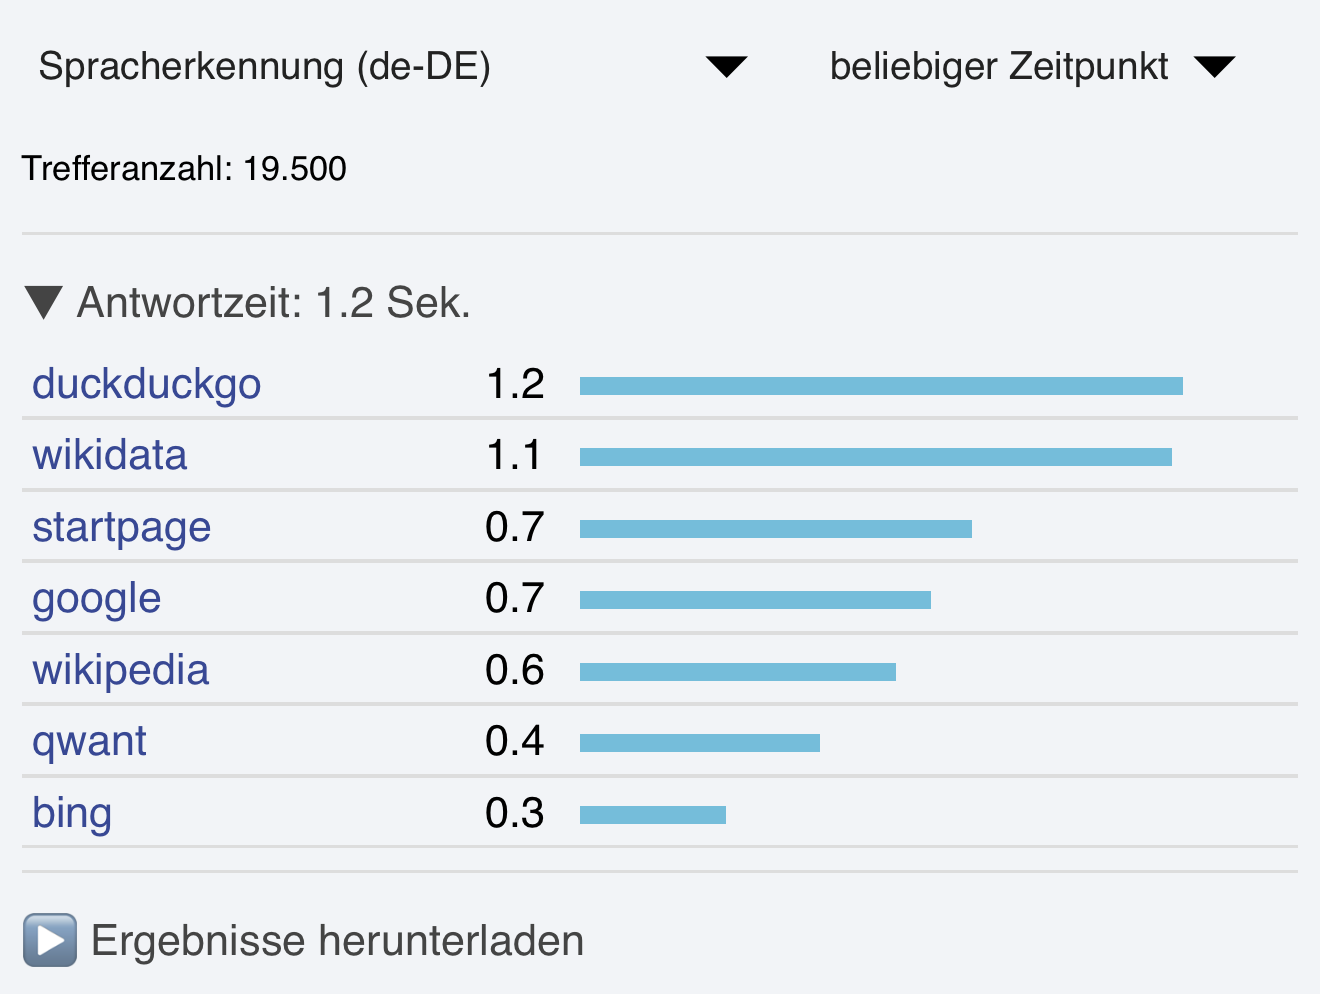Open the google engine link
This screenshot has height=994, width=1320.
pyautogui.click(x=96, y=598)
